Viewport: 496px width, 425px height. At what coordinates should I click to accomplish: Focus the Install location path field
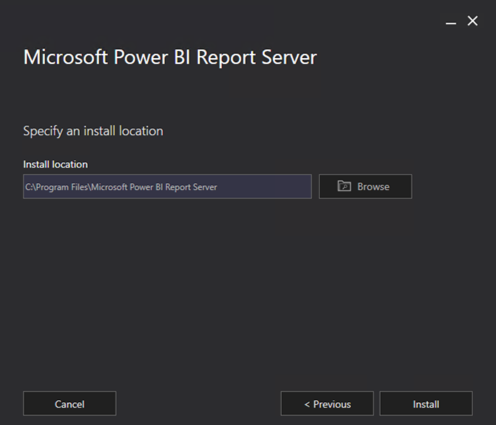point(167,186)
